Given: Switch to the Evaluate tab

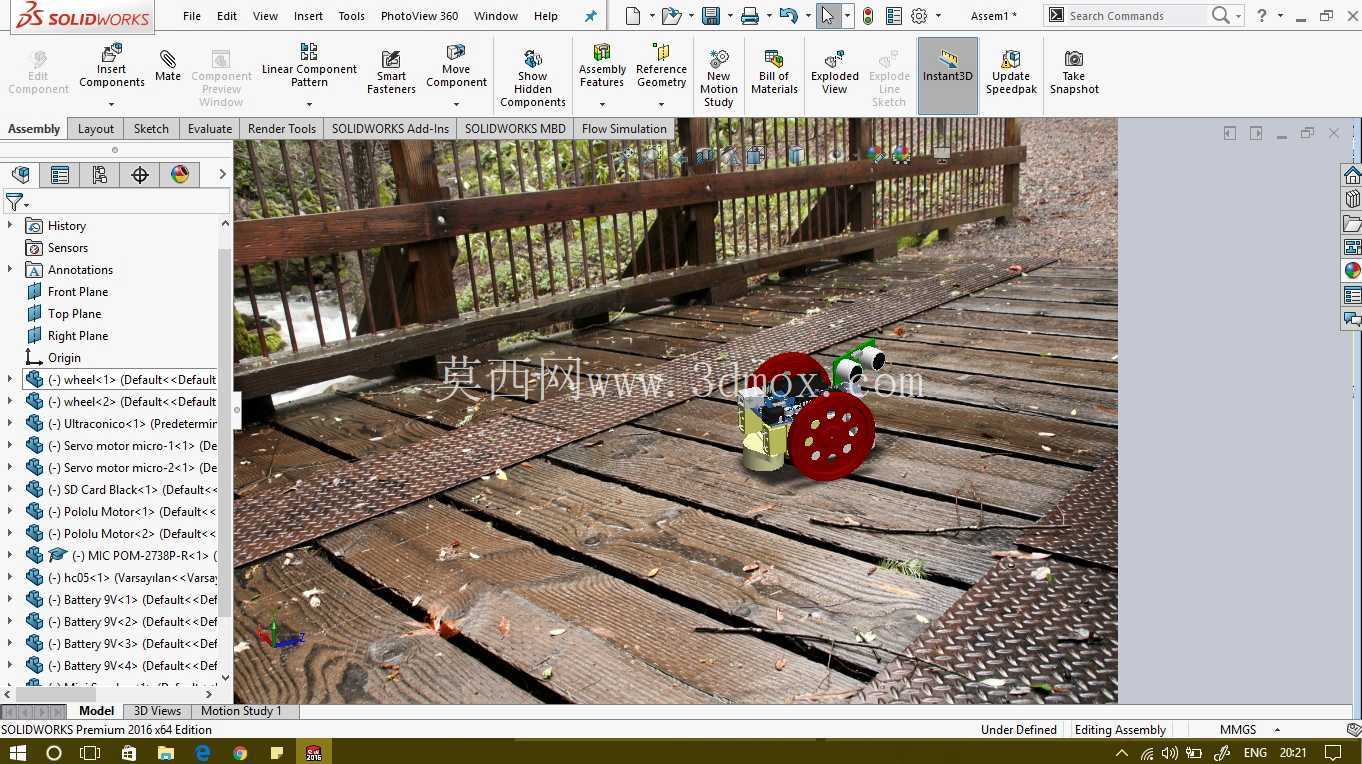Looking at the screenshot, I should pos(210,128).
